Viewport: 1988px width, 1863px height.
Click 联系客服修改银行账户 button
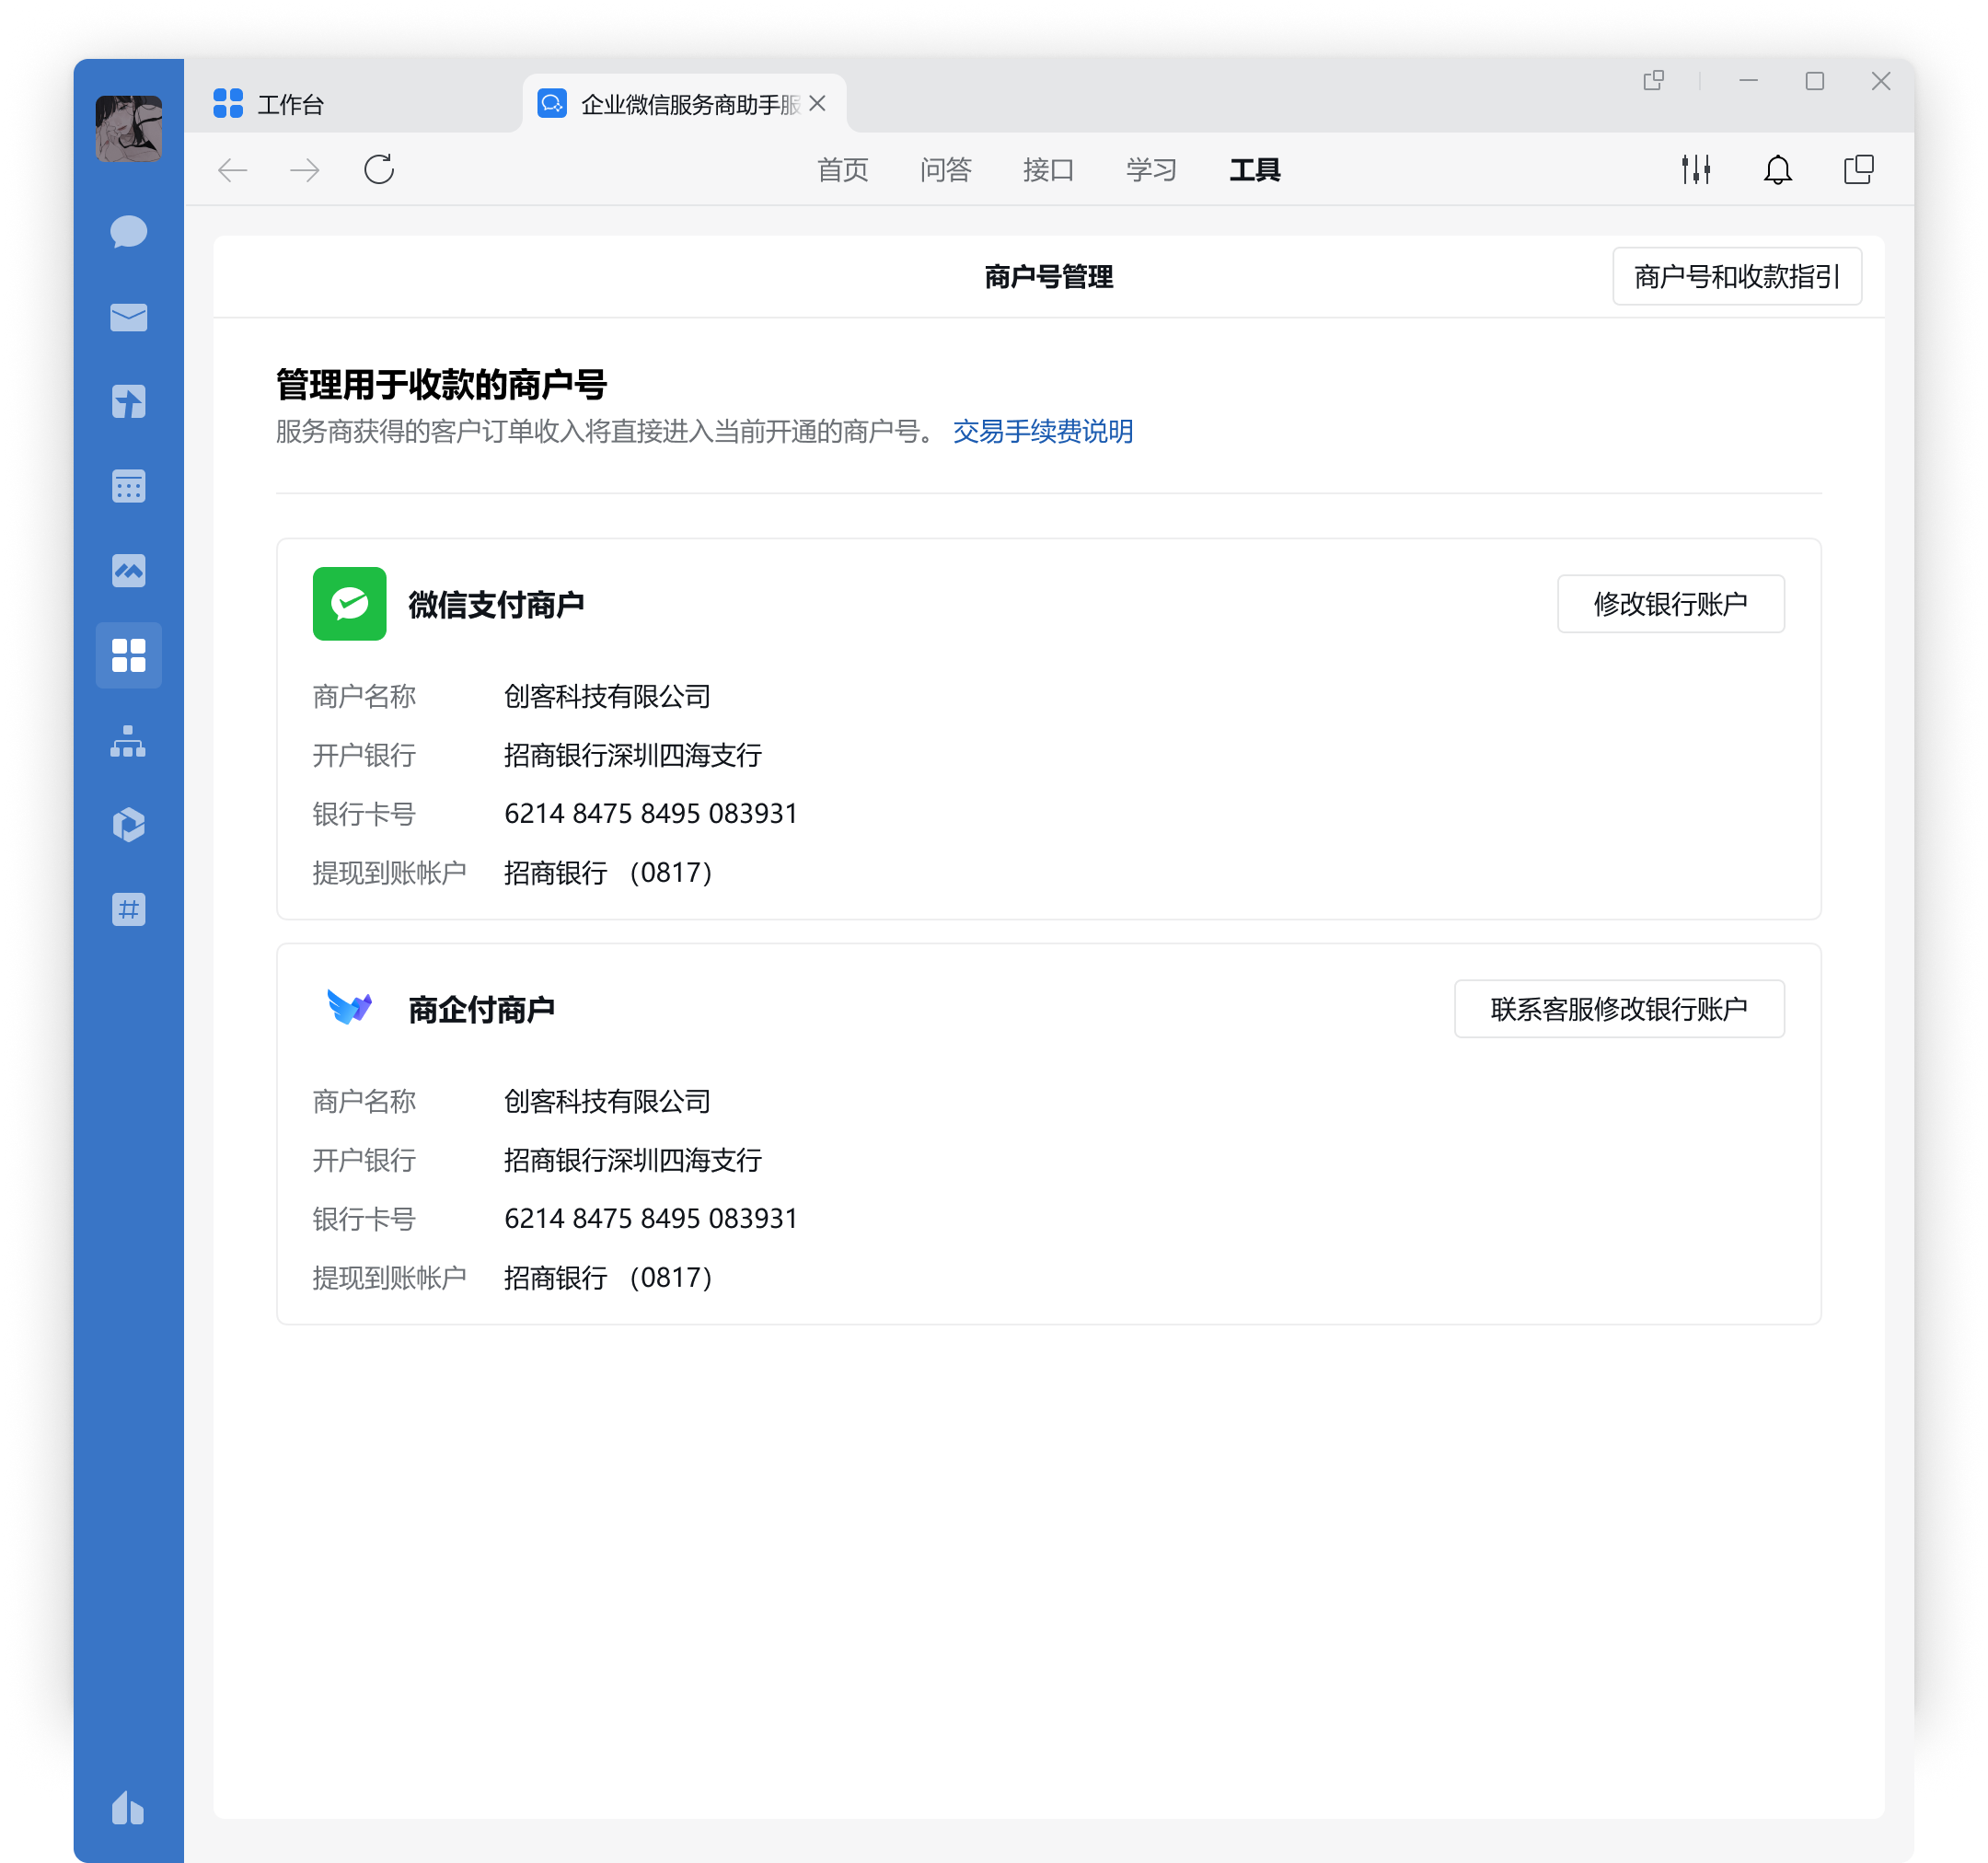coord(1618,1008)
